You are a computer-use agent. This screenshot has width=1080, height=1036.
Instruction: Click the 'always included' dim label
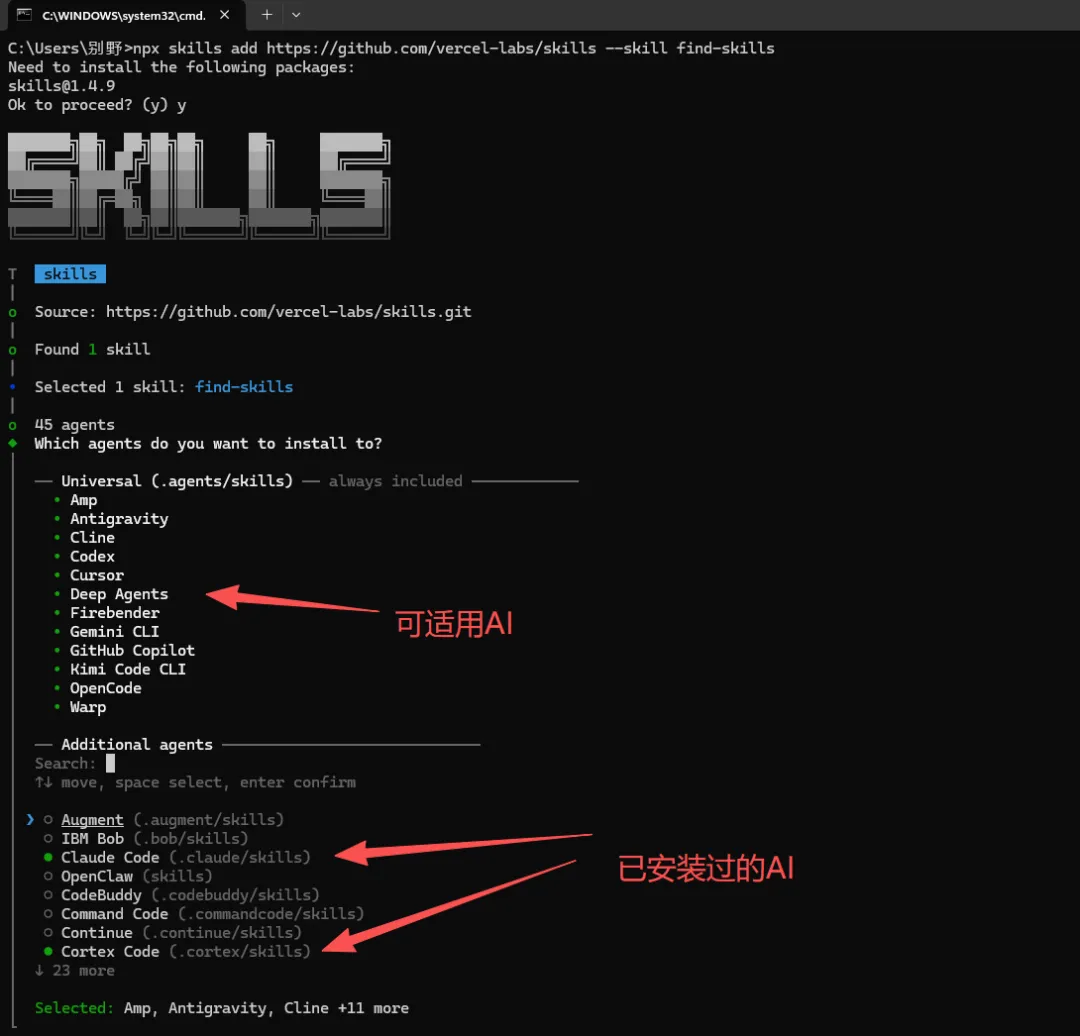tap(395, 481)
